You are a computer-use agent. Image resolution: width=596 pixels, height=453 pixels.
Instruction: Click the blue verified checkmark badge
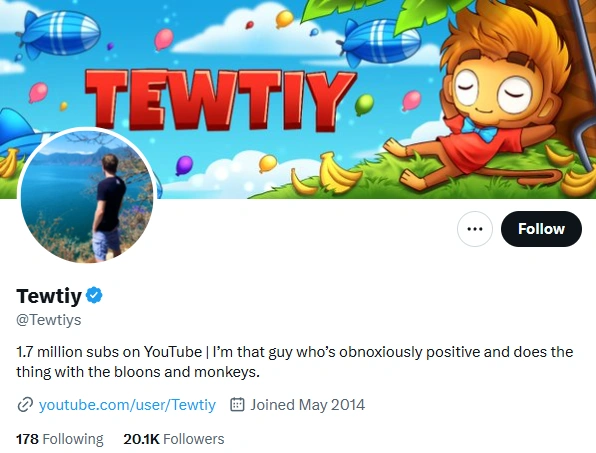[94, 295]
